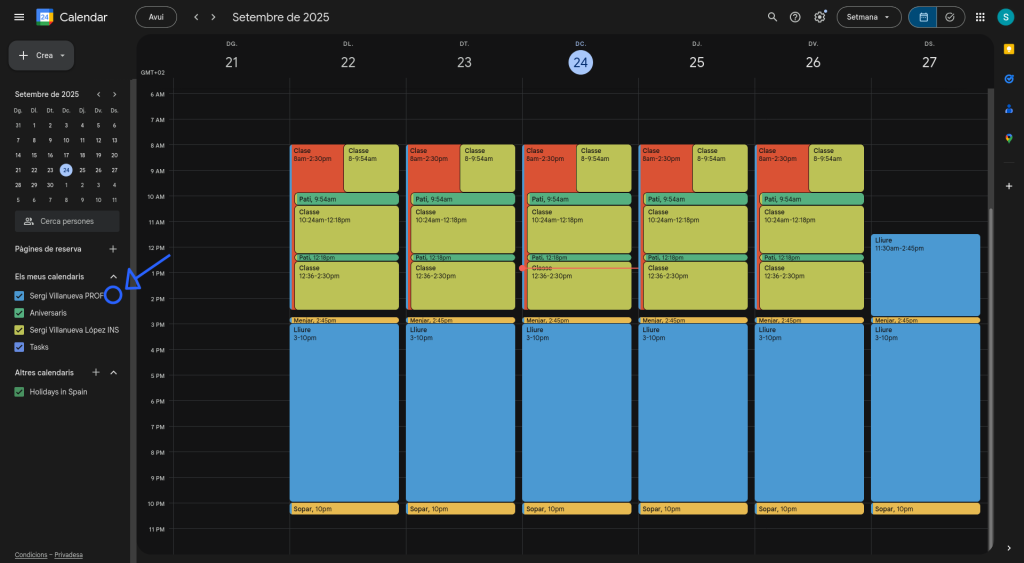1024x563 pixels.
Task: Open Google Maps in side panel
Action: coord(1009,138)
